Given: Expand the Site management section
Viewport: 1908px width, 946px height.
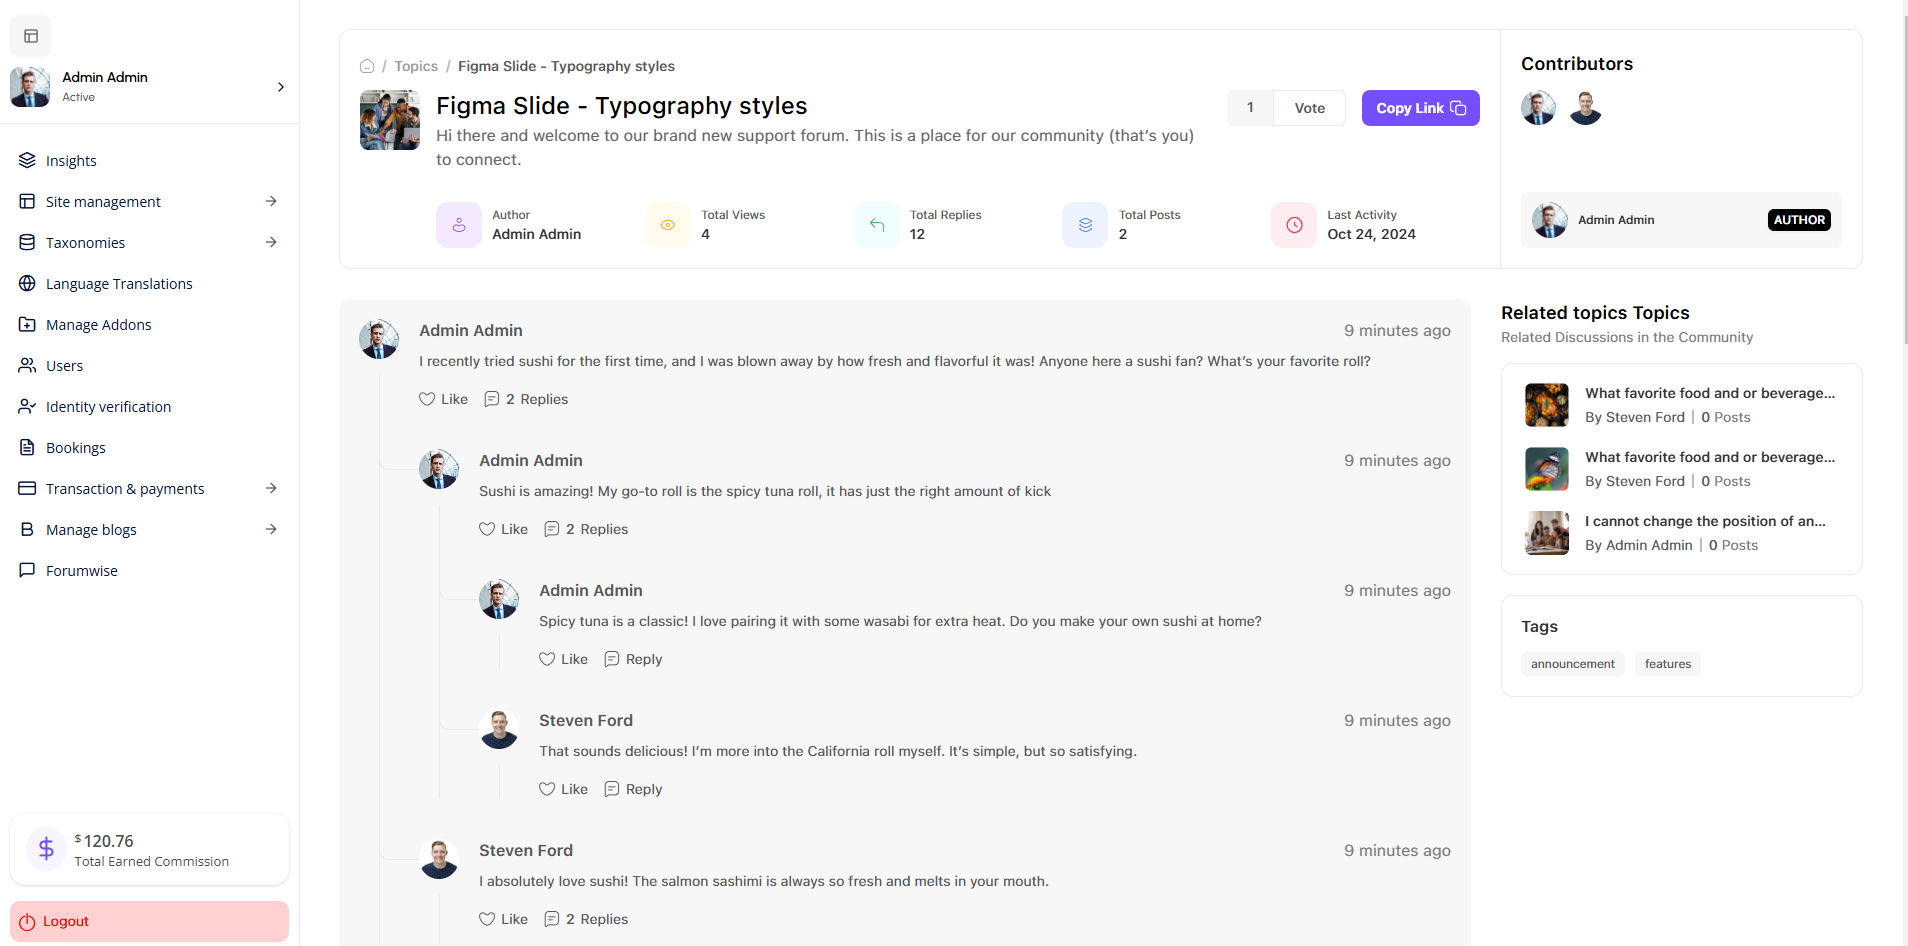Looking at the screenshot, I should [271, 201].
